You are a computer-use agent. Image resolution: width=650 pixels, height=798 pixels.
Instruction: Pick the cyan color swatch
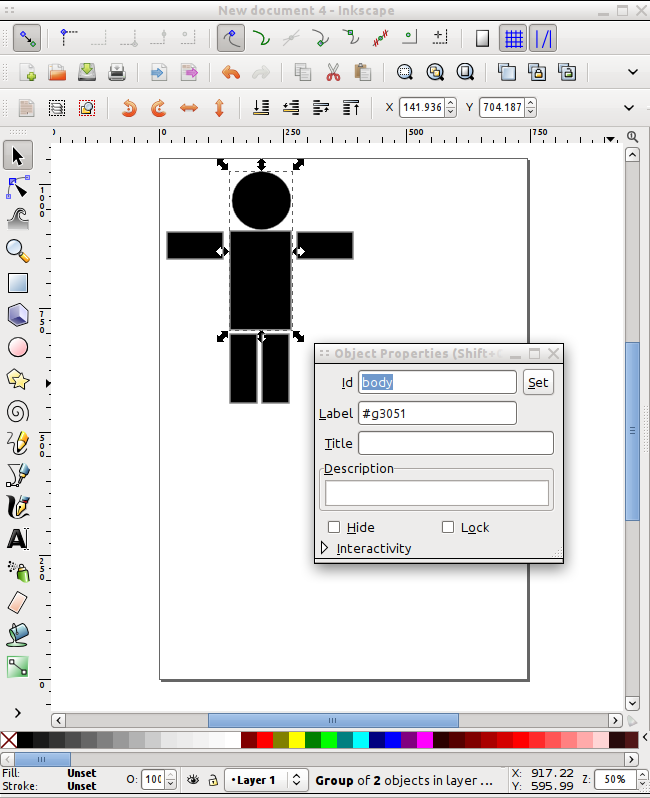[361, 739]
